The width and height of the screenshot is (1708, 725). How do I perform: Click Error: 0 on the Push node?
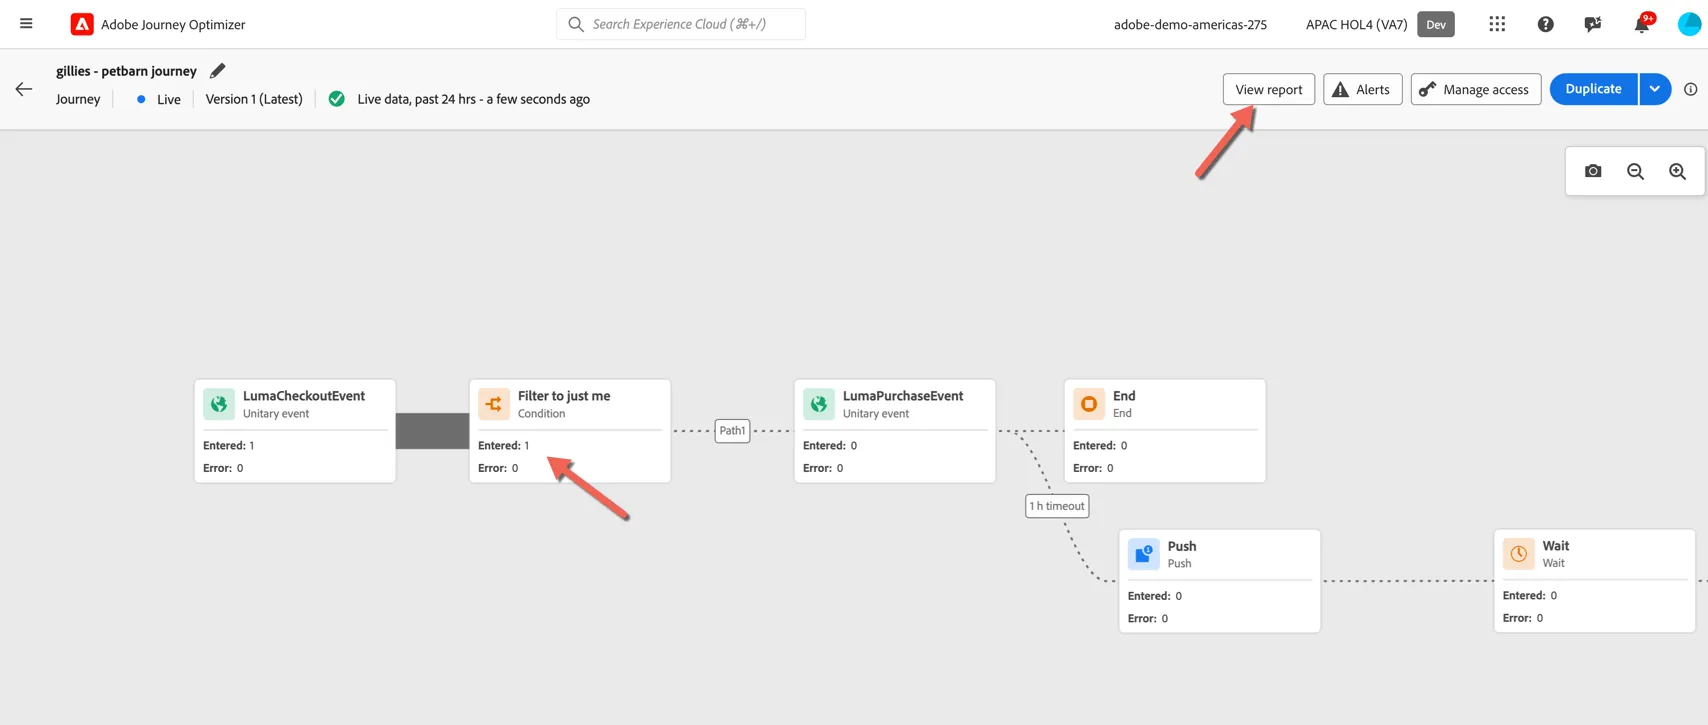pos(1150,618)
